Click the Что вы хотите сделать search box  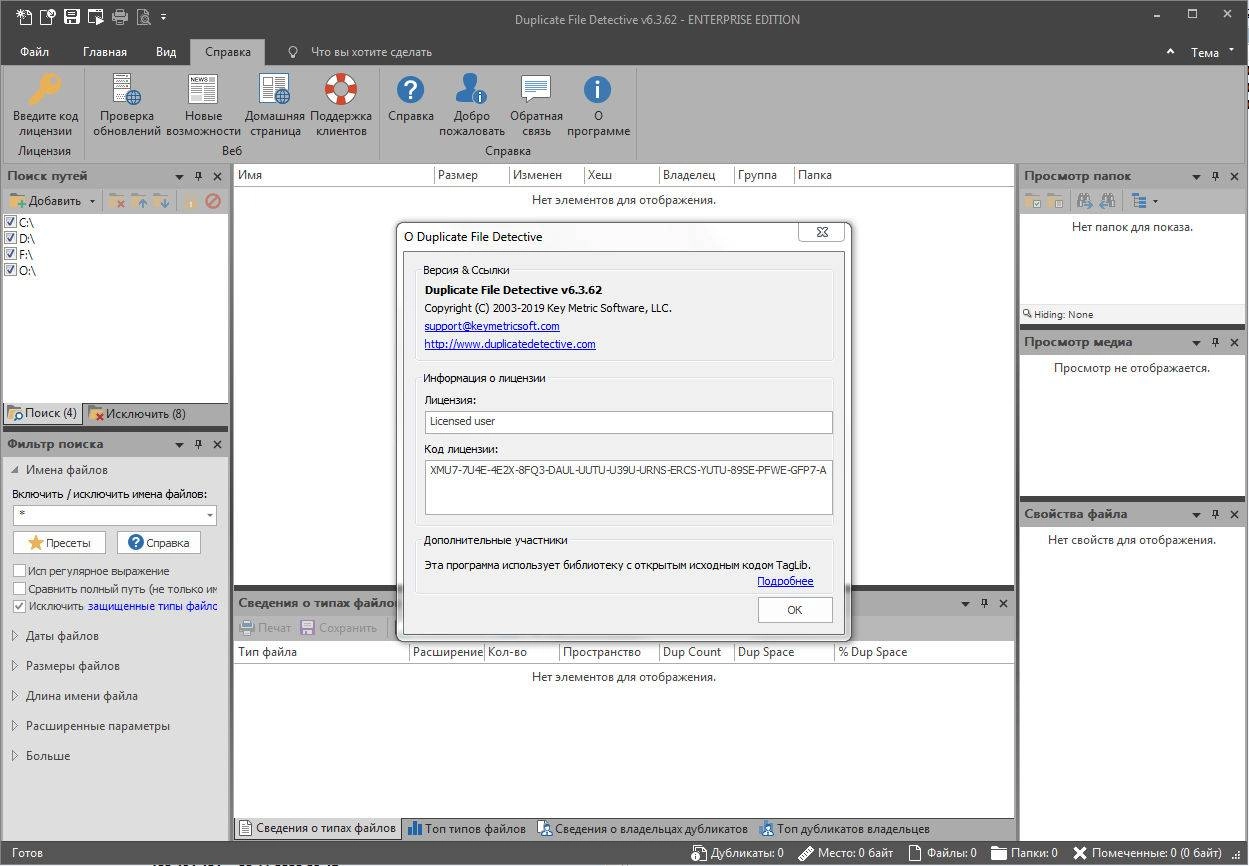pos(371,52)
